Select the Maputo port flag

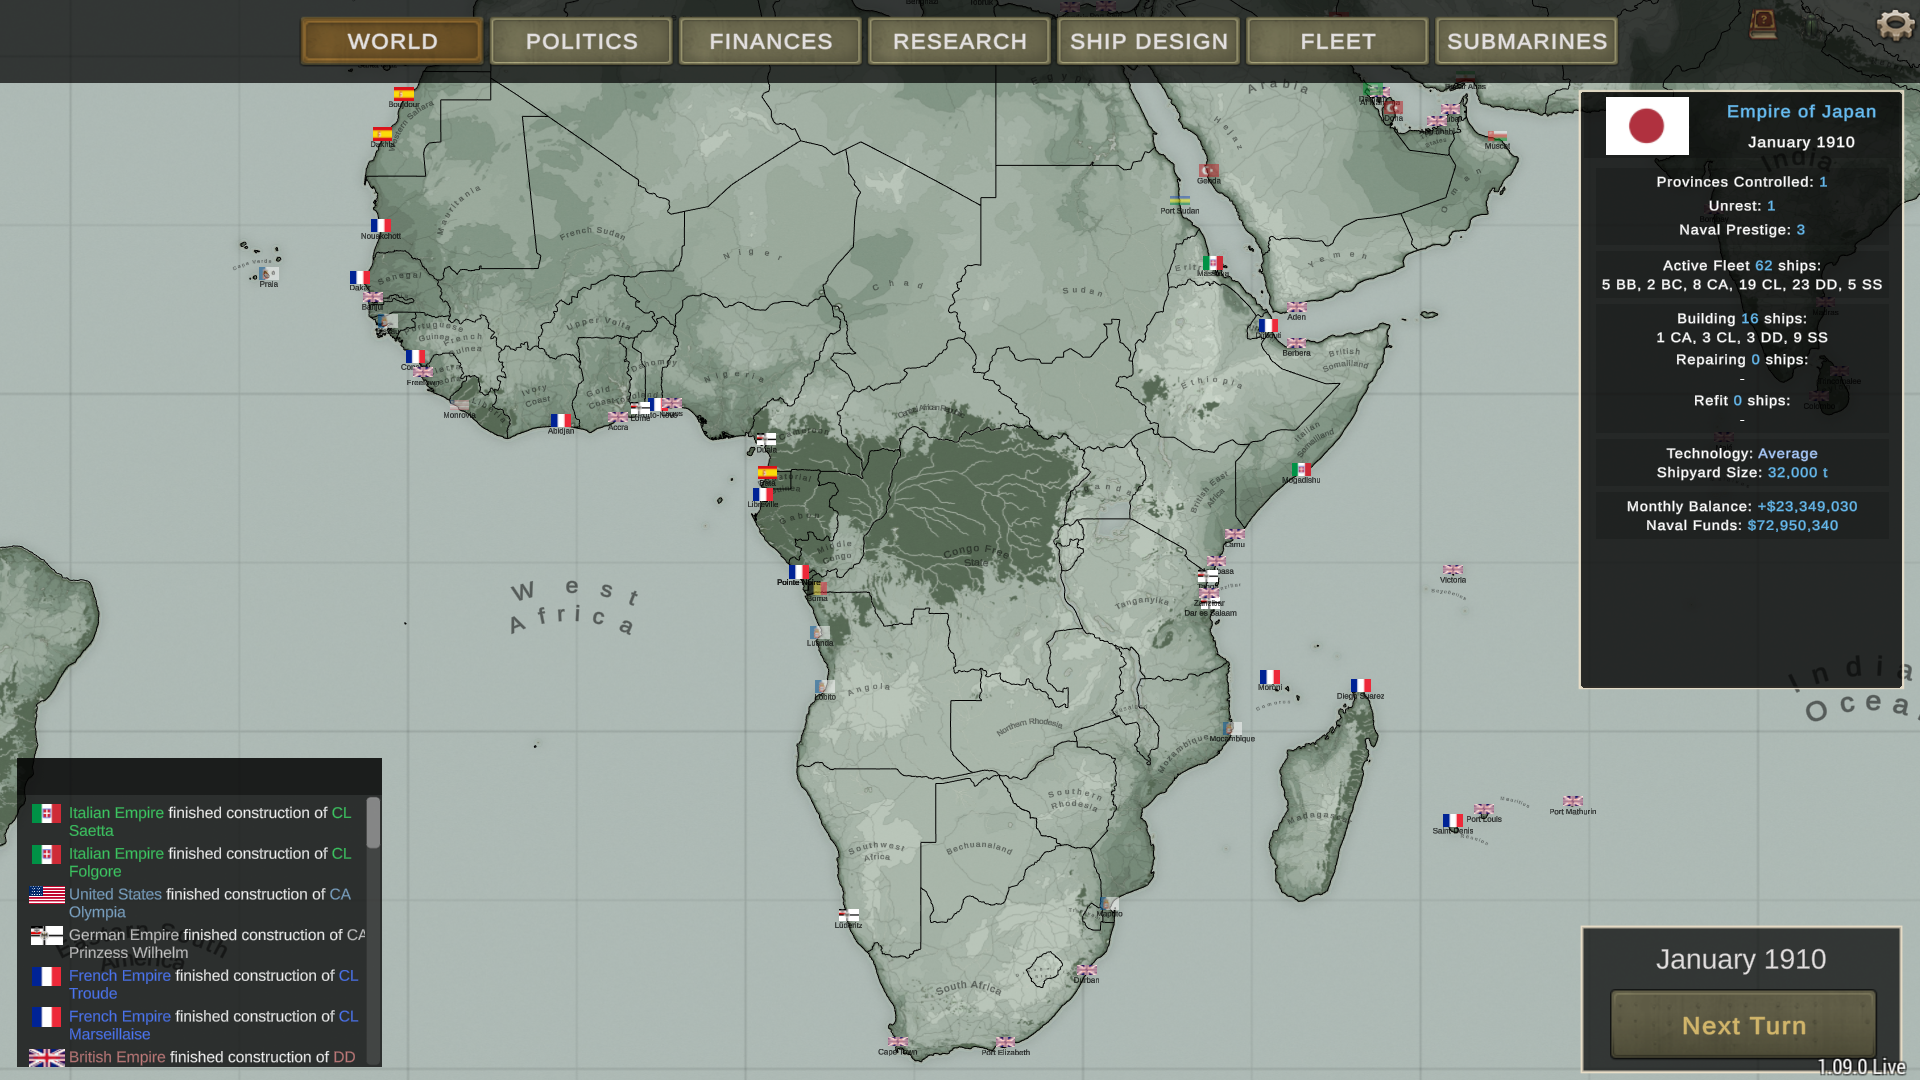click(x=1109, y=904)
